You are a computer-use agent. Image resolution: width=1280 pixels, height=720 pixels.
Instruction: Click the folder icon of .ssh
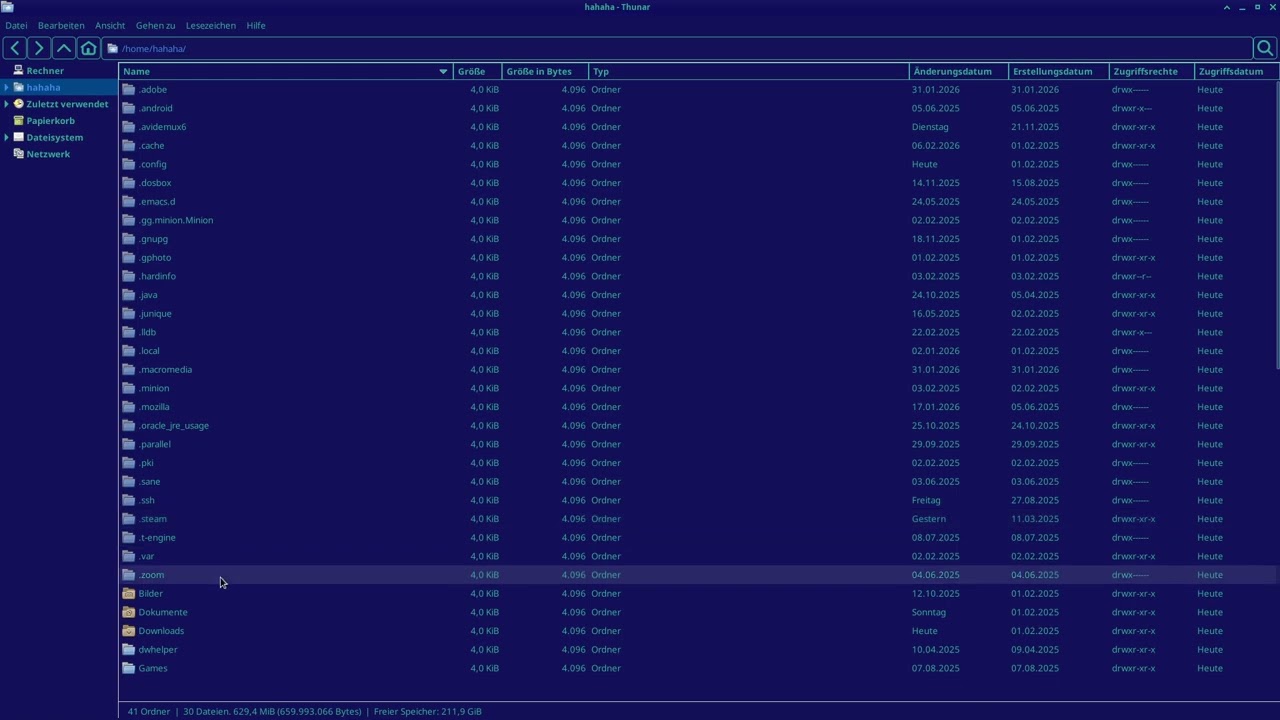128,500
